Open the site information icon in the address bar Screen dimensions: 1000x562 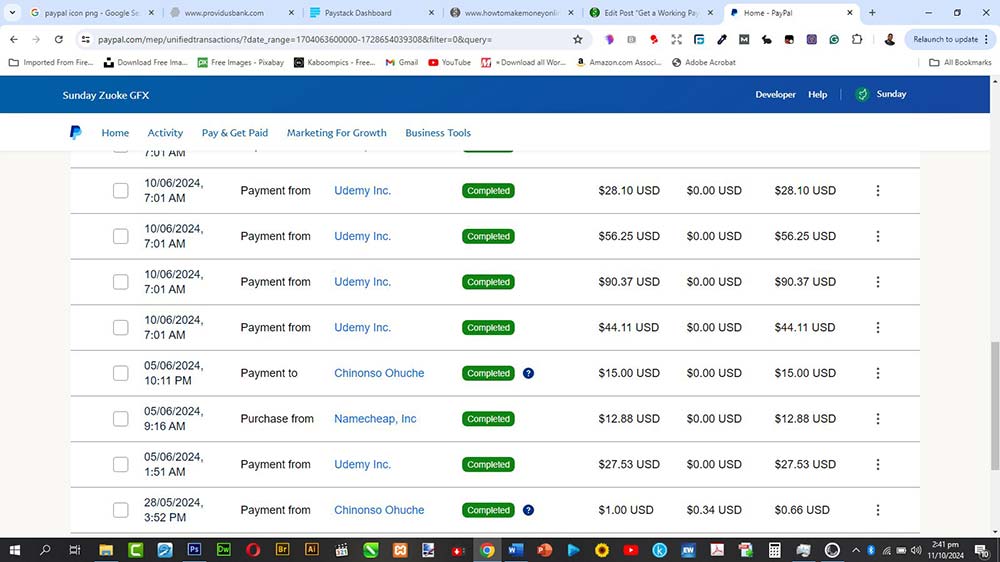click(85, 40)
